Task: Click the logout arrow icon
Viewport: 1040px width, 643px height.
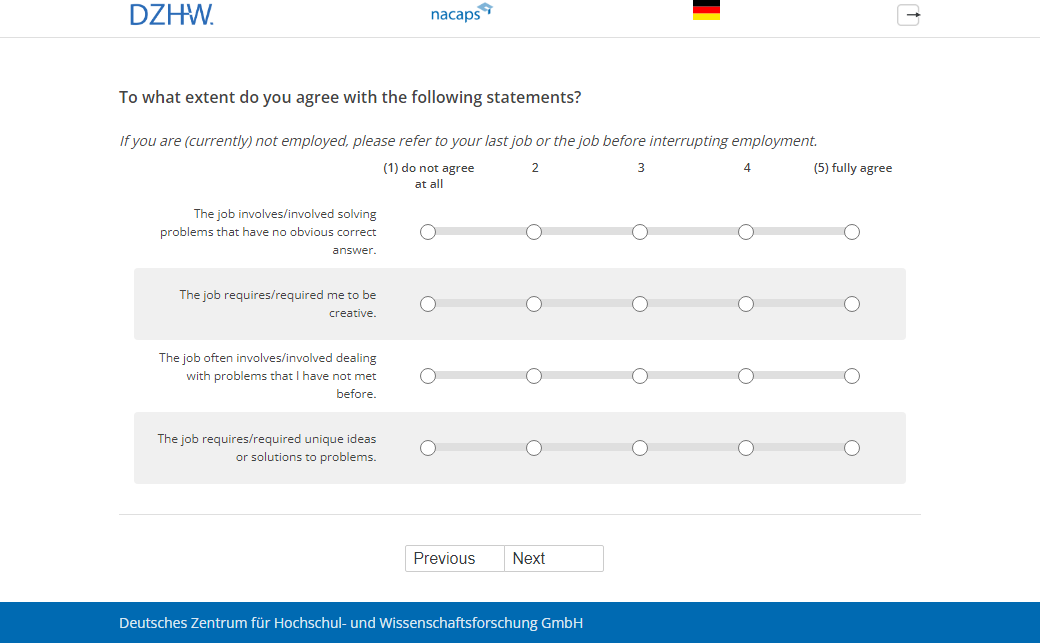Action: [x=908, y=15]
